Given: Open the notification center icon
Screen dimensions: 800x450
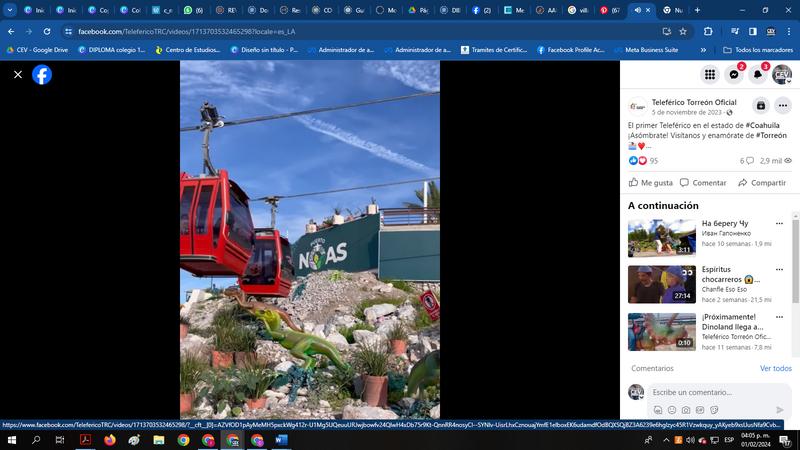Looking at the screenshot, I should point(785,440).
